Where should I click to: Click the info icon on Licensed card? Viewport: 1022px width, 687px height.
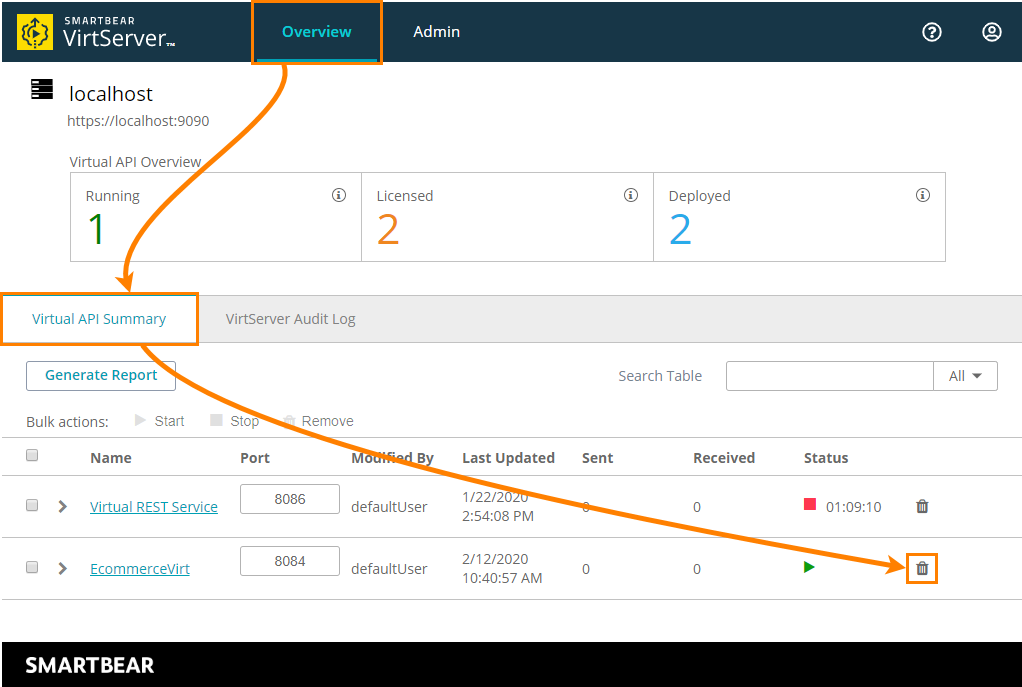click(630, 195)
